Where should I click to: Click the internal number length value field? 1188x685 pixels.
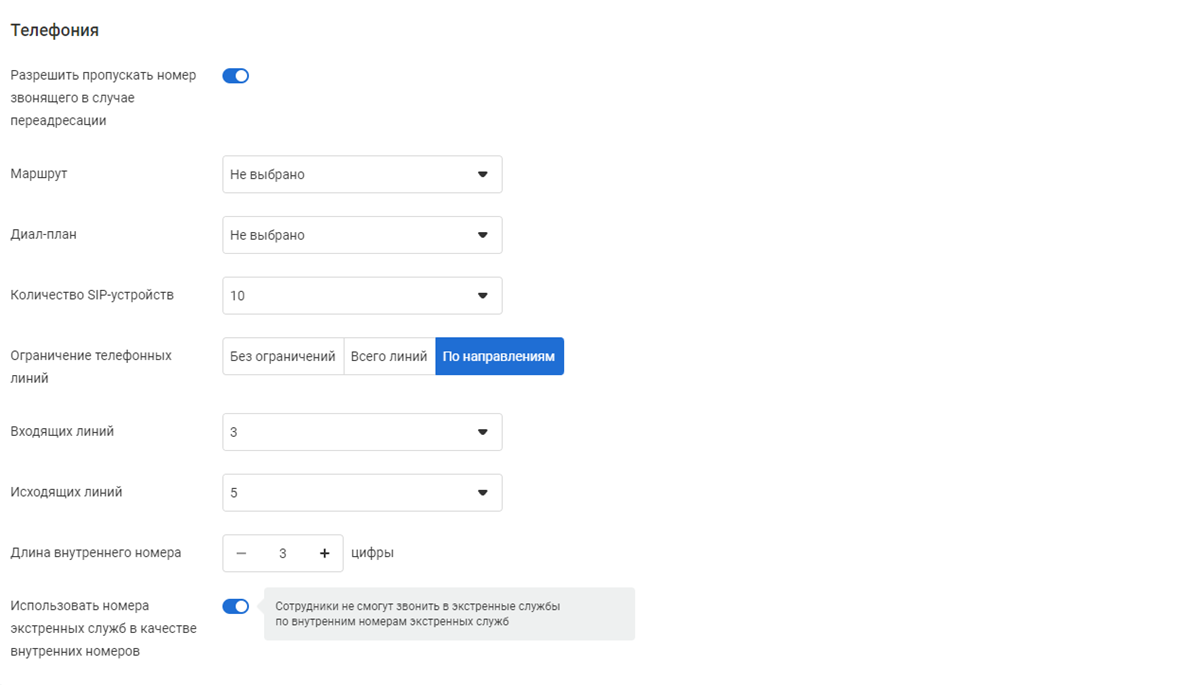(282, 553)
